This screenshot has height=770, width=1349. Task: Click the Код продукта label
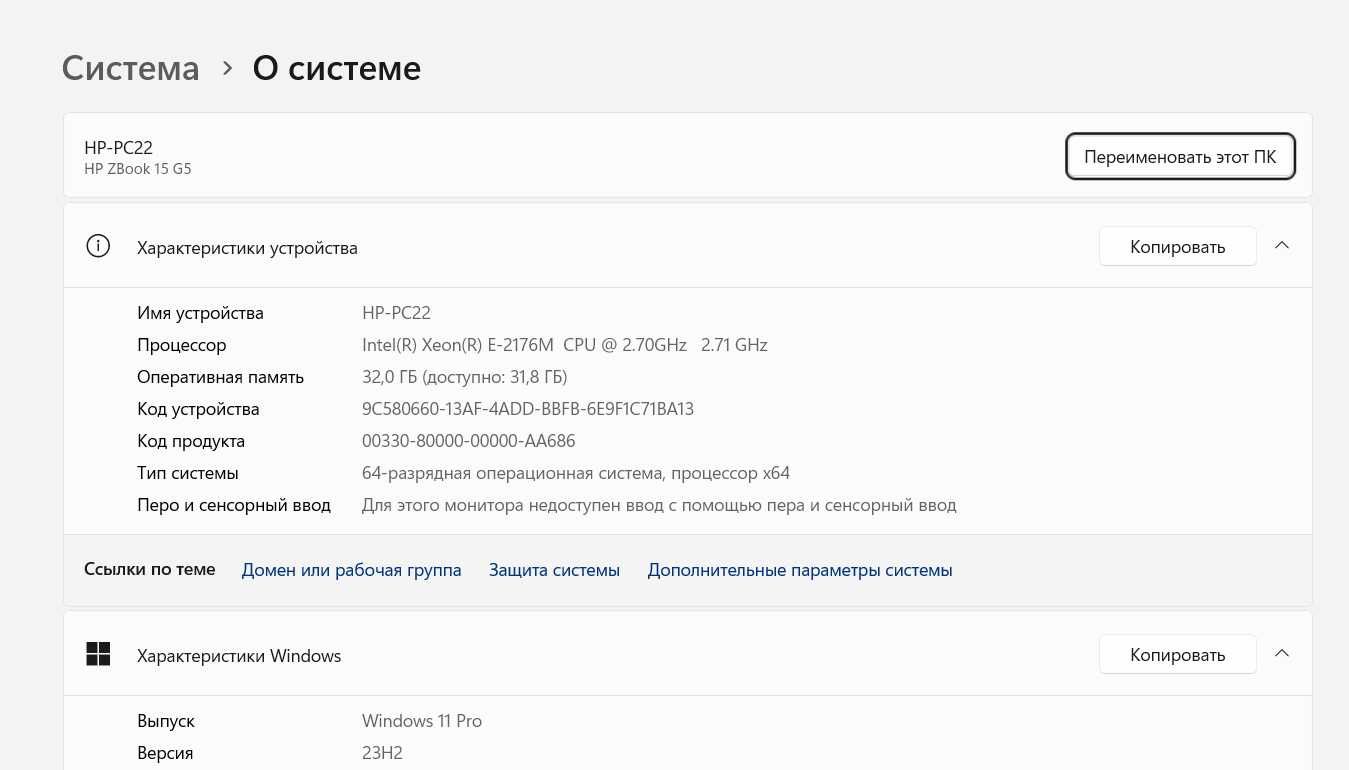pos(191,441)
